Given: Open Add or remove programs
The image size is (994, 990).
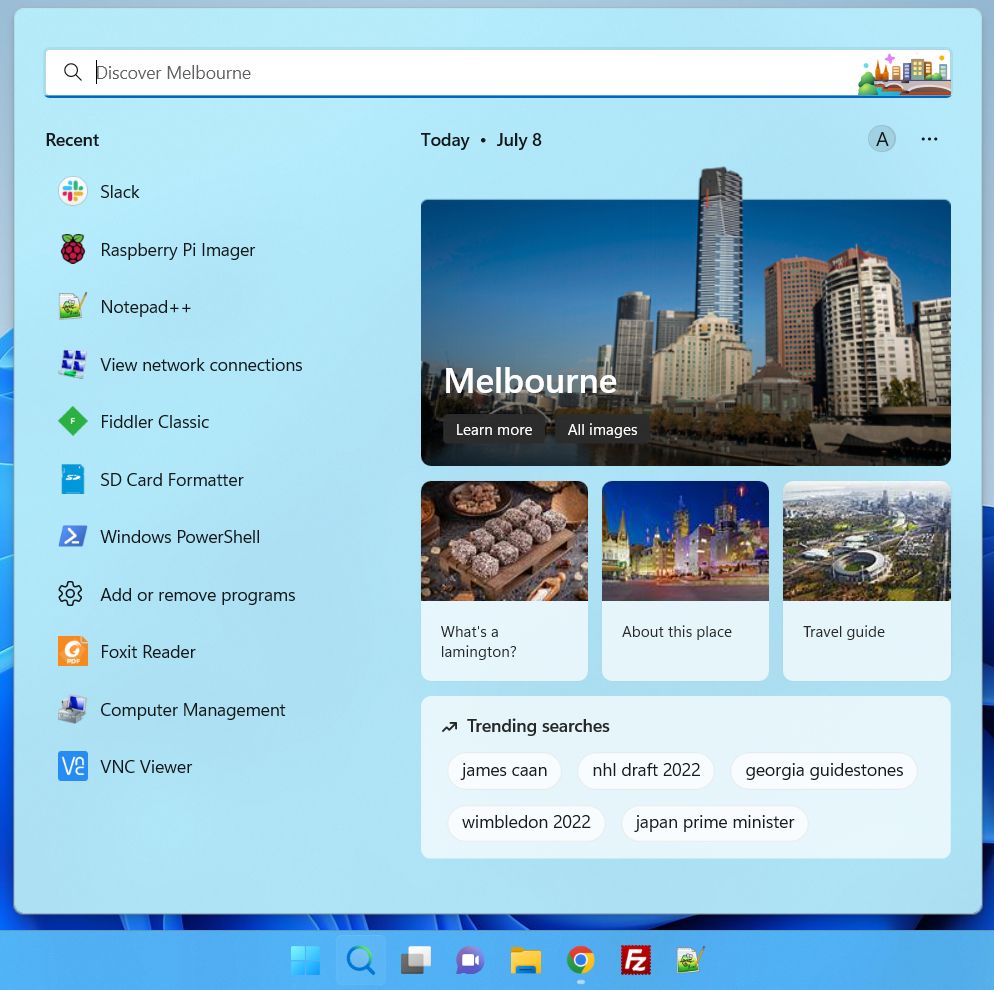Looking at the screenshot, I should 197,594.
